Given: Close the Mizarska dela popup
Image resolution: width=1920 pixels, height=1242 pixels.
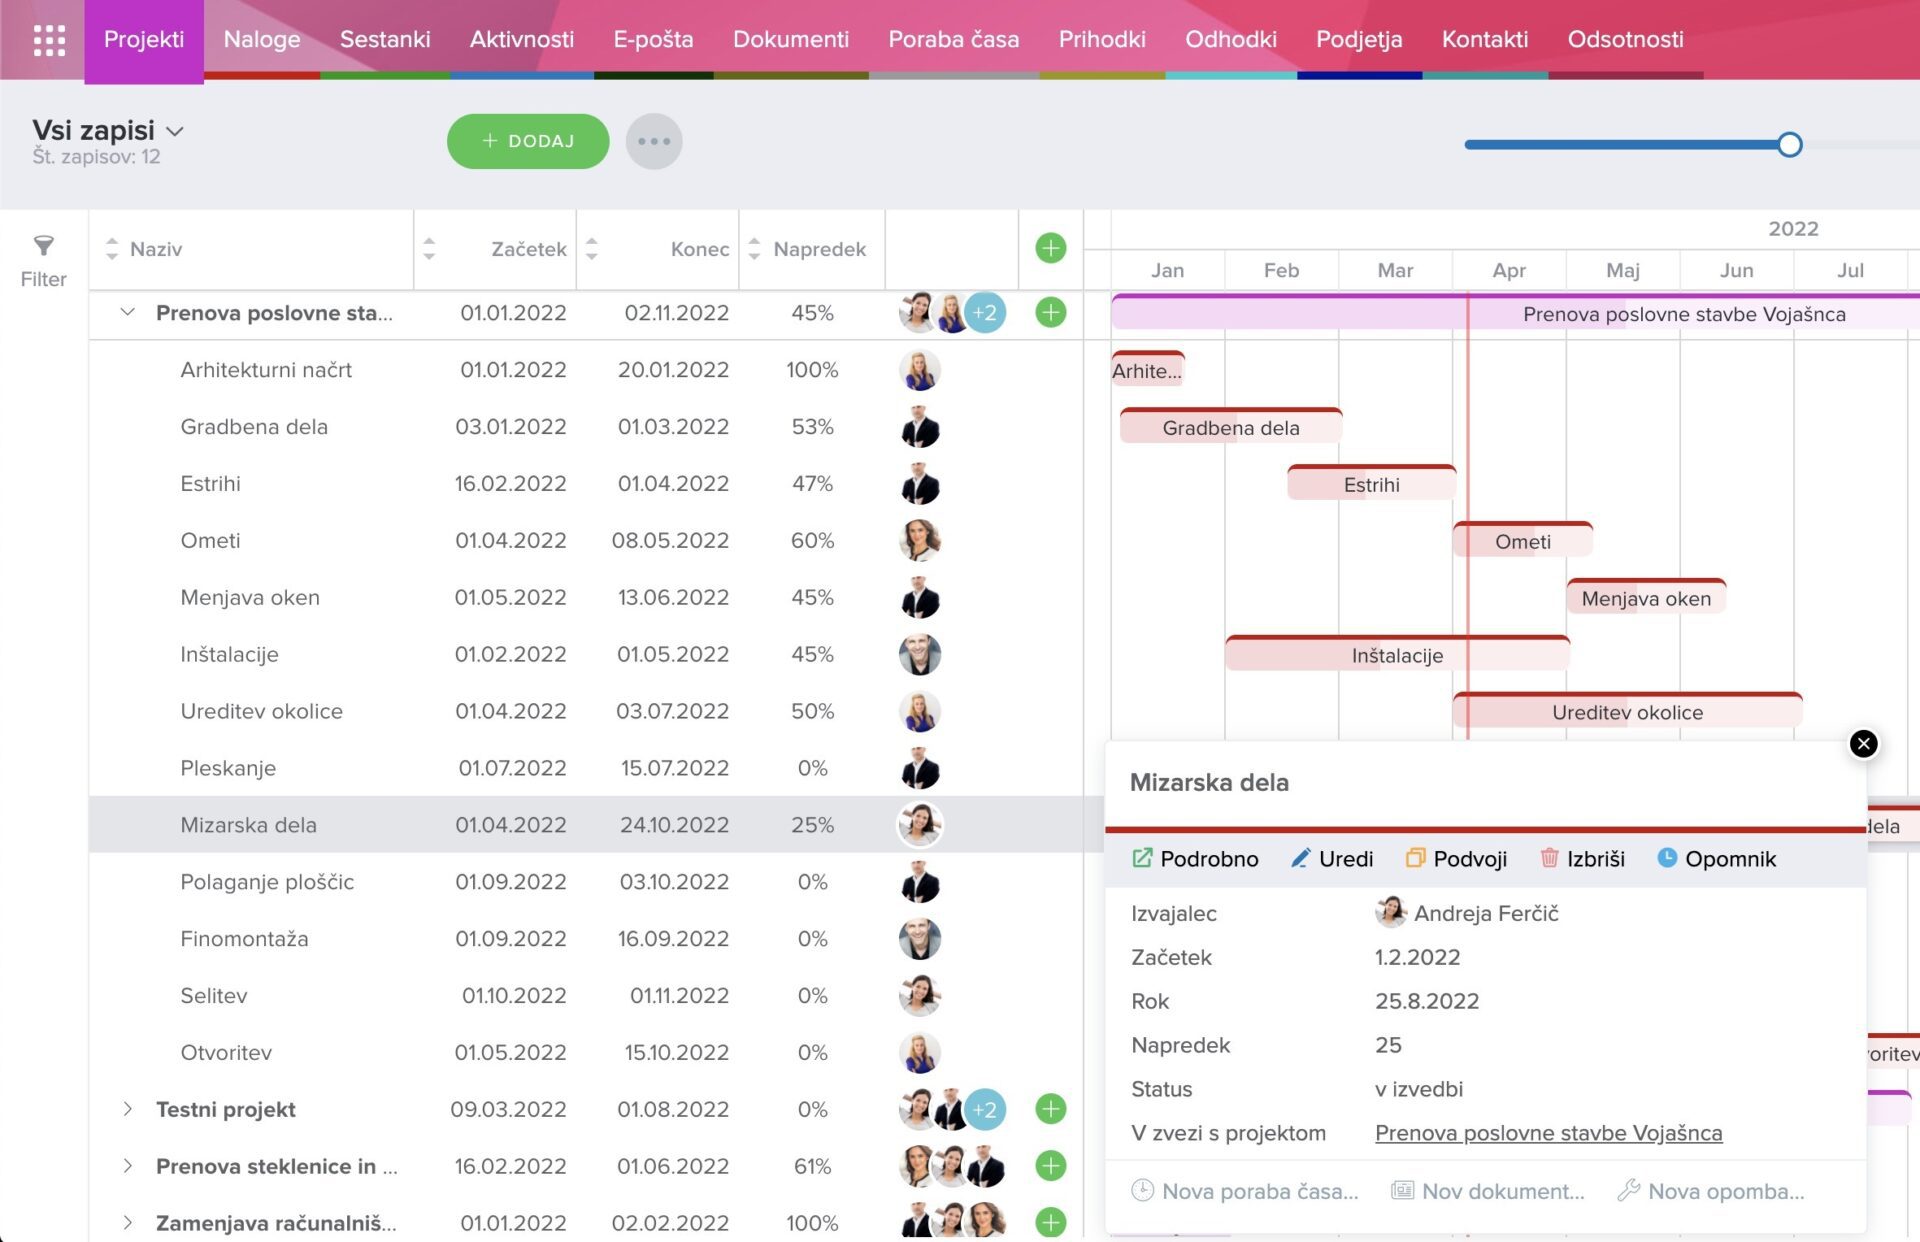Looking at the screenshot, I should coord(1863,744).
